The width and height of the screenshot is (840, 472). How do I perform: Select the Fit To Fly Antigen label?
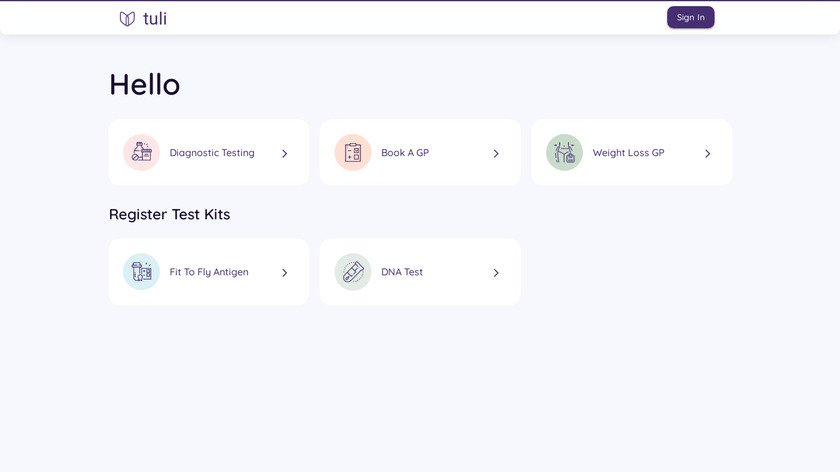pos(209,272)
